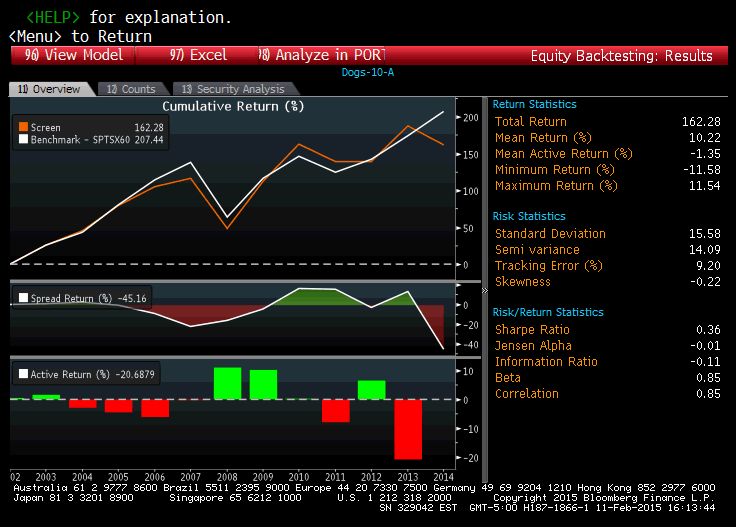The image size is (736, 527).
Task: Click the Spread Return value -45.16
Action: [x=132, y=298]
